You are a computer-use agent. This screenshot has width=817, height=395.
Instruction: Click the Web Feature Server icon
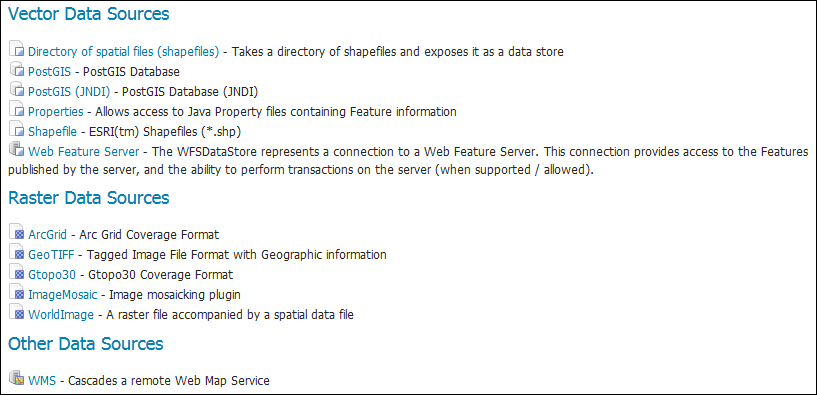coord(17,150)
